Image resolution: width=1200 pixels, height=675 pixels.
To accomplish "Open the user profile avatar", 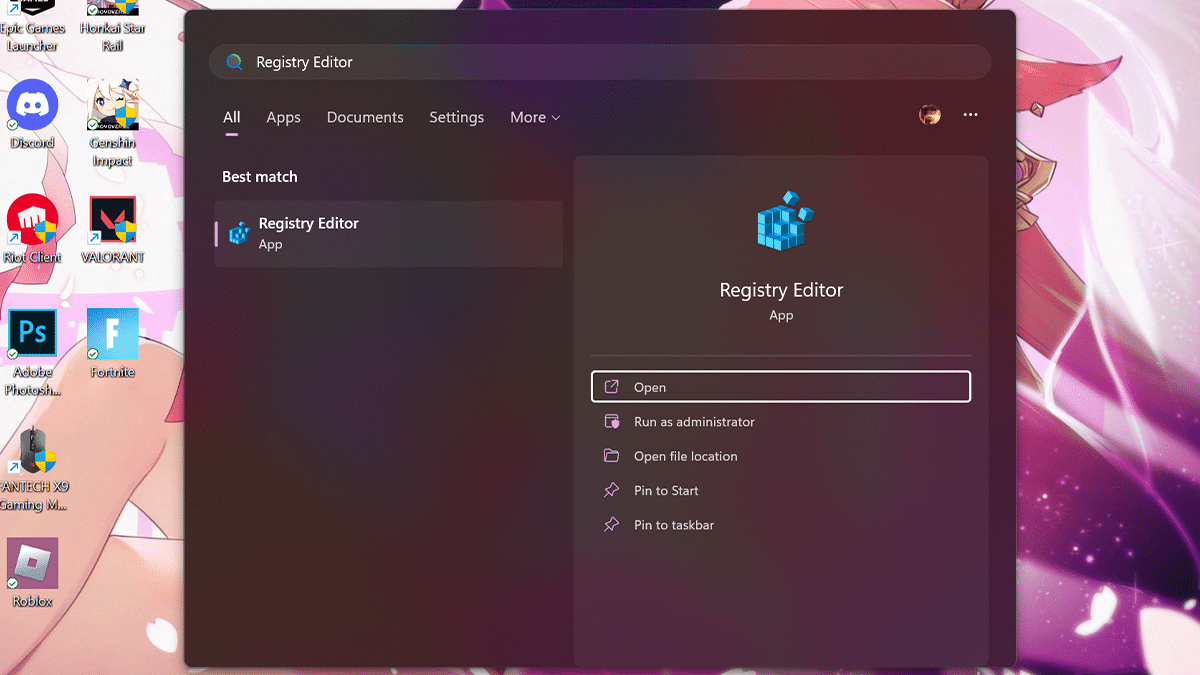I will (930, 115).
